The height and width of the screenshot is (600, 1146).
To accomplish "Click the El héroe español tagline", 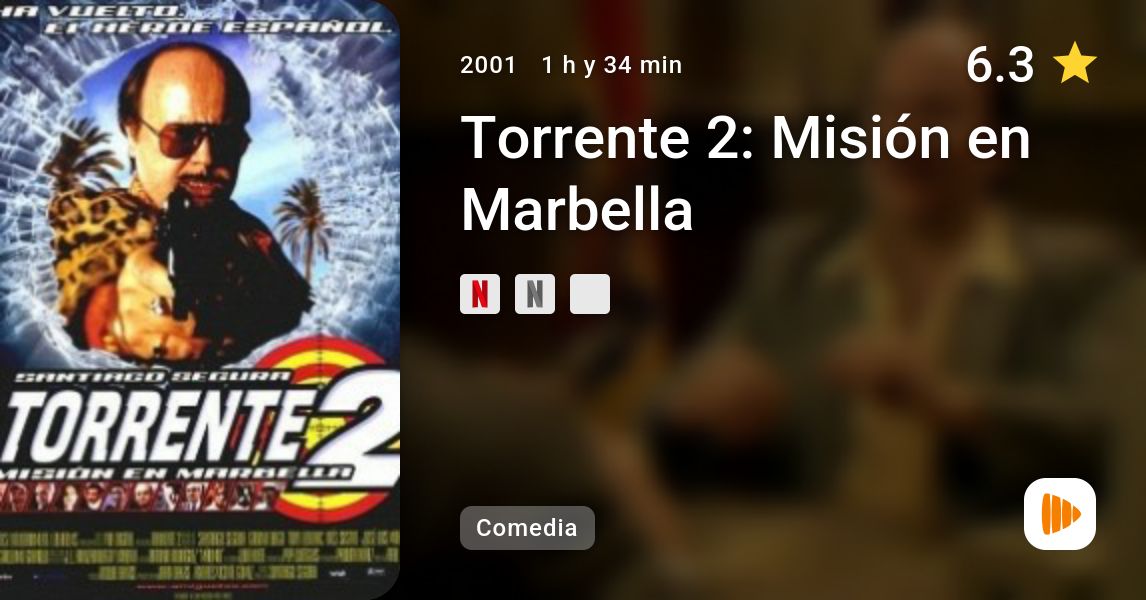I will (x=219, y=27).
